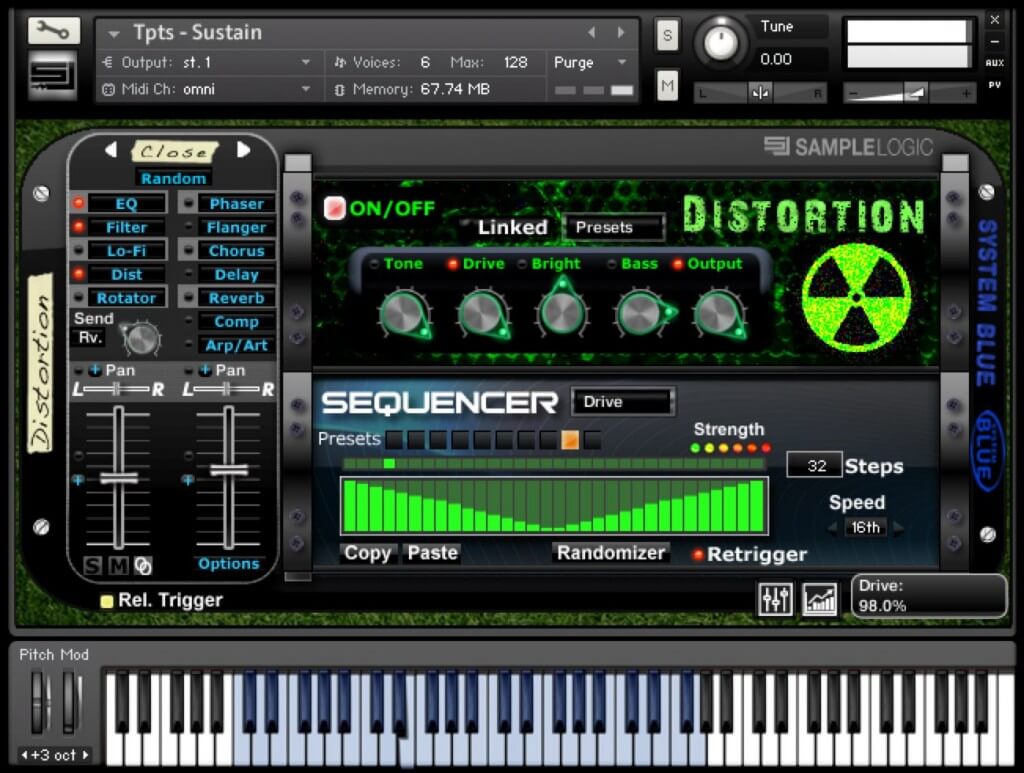
Task: Adjust the Tone knob
Action: tap(404, 315)
